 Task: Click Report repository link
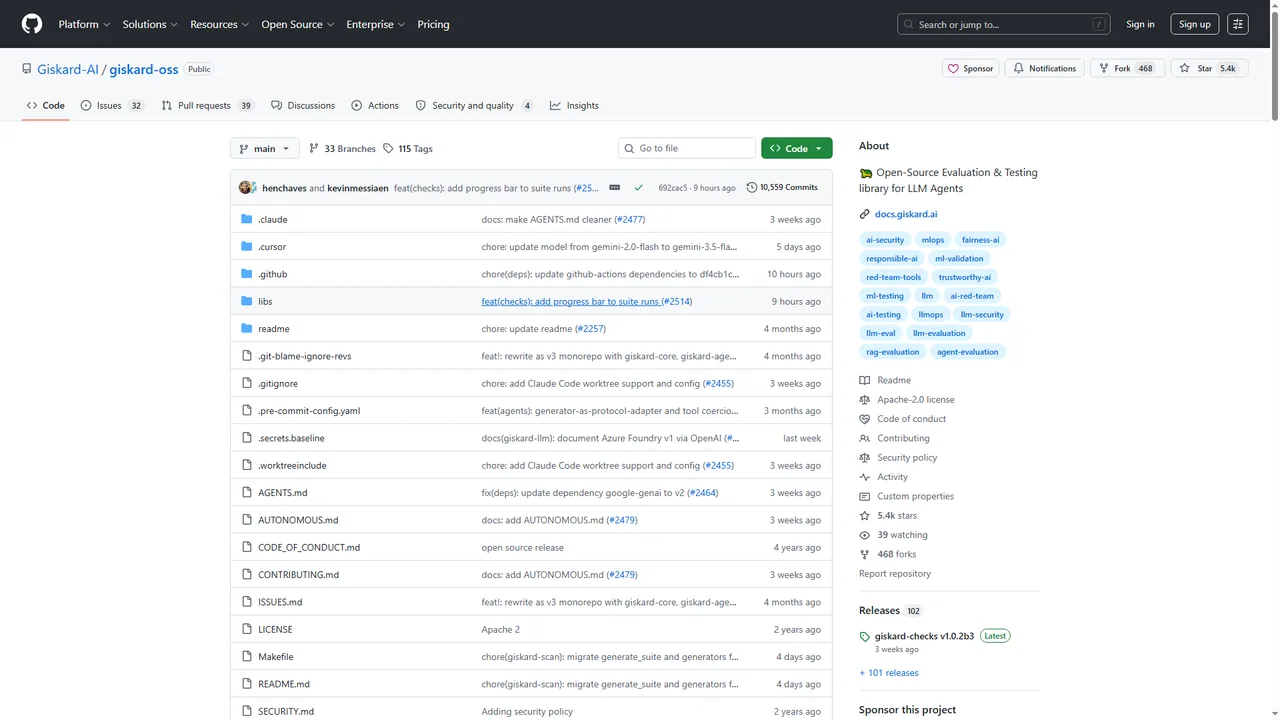tap(895, 574)
